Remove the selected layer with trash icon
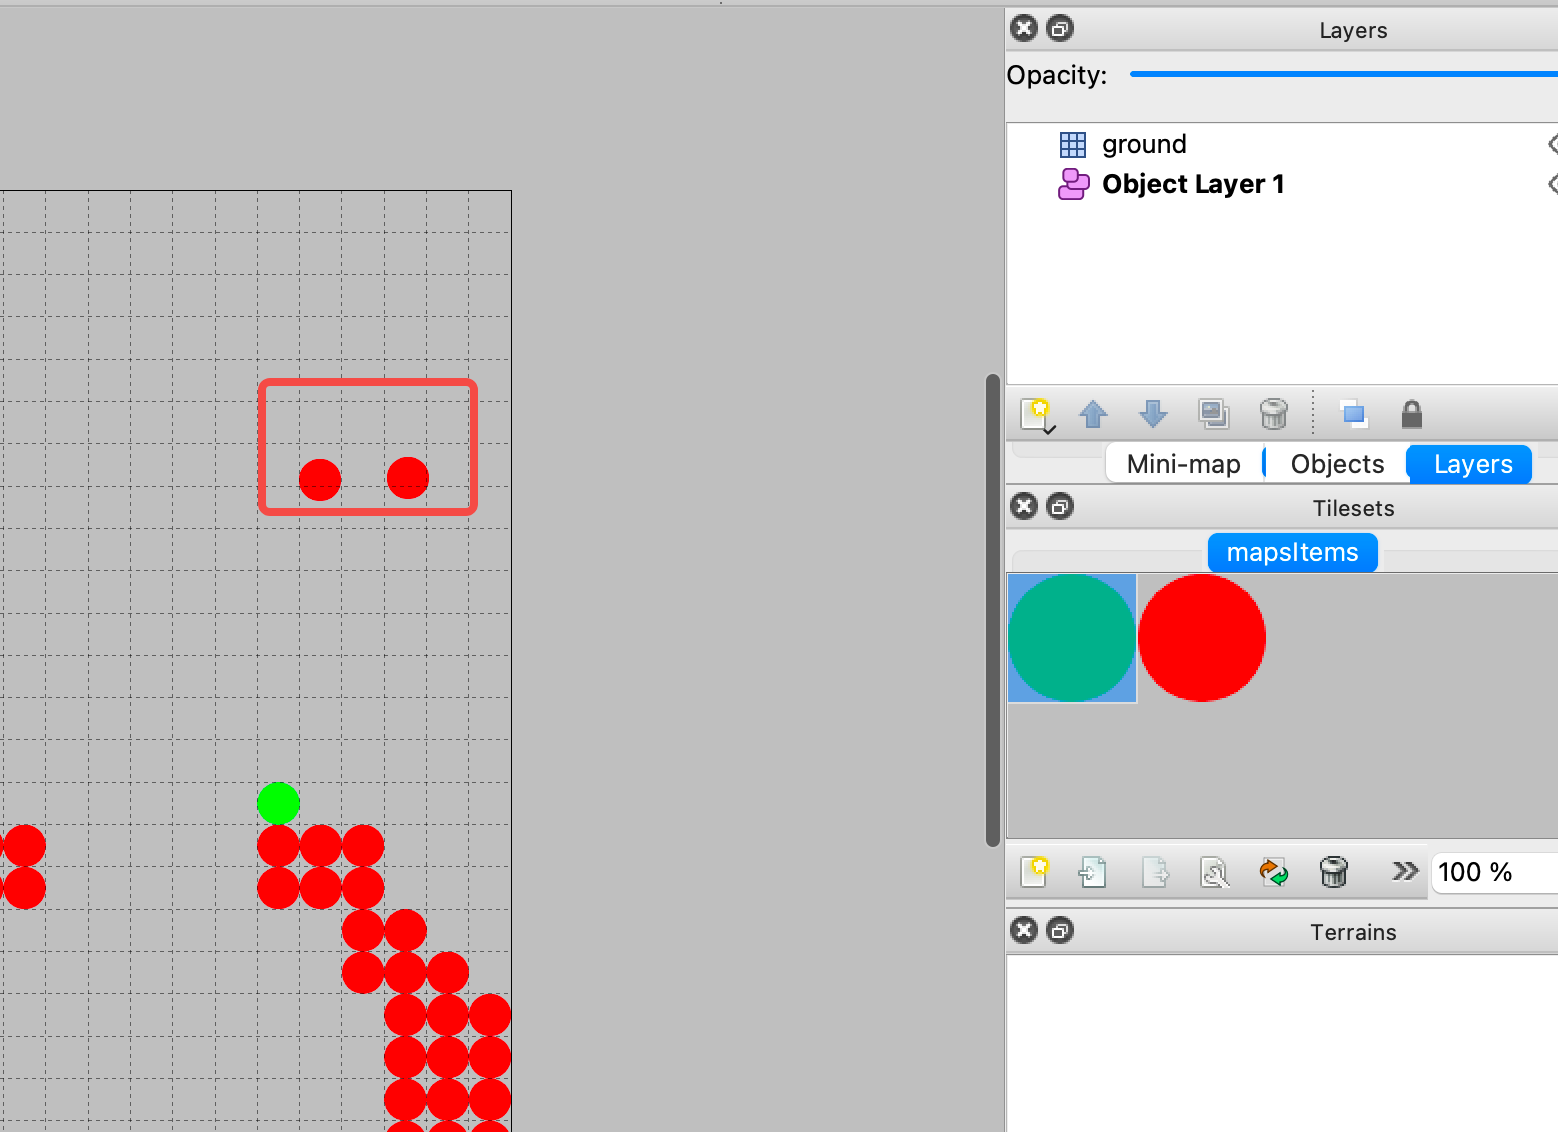The width and height of the screenshot is (1558, 1132). coord(1273,414)
